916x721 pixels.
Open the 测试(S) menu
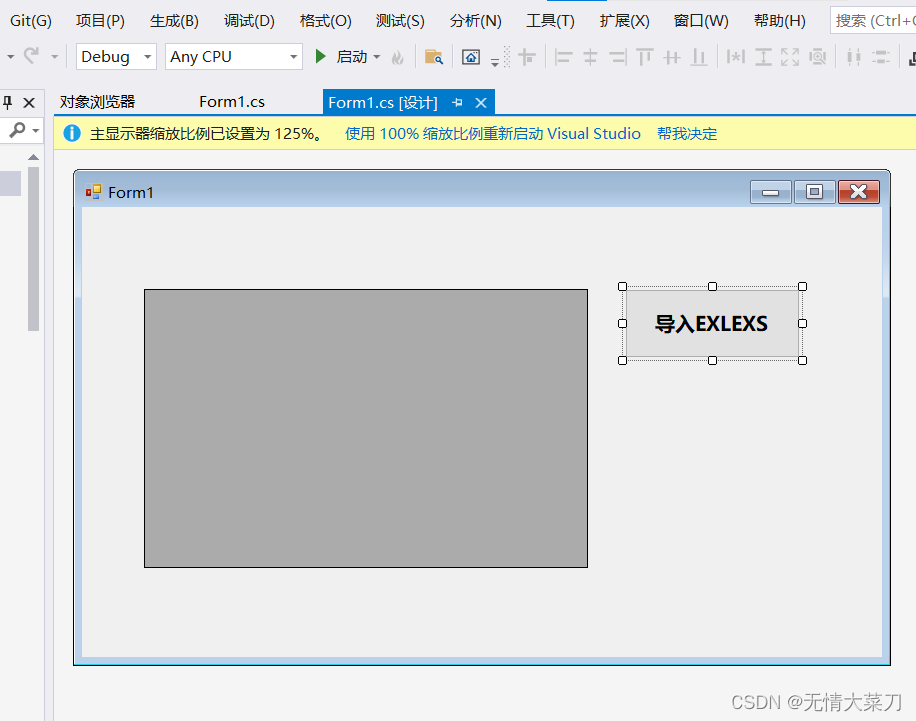400,21
